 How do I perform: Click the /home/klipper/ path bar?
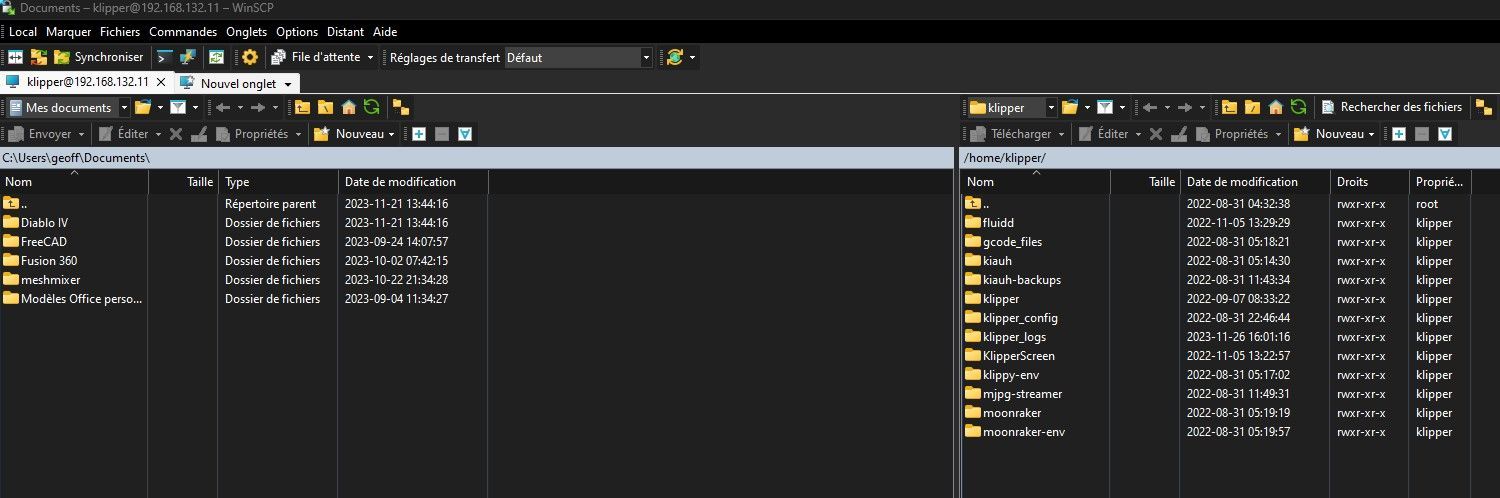pos(1229,158)
